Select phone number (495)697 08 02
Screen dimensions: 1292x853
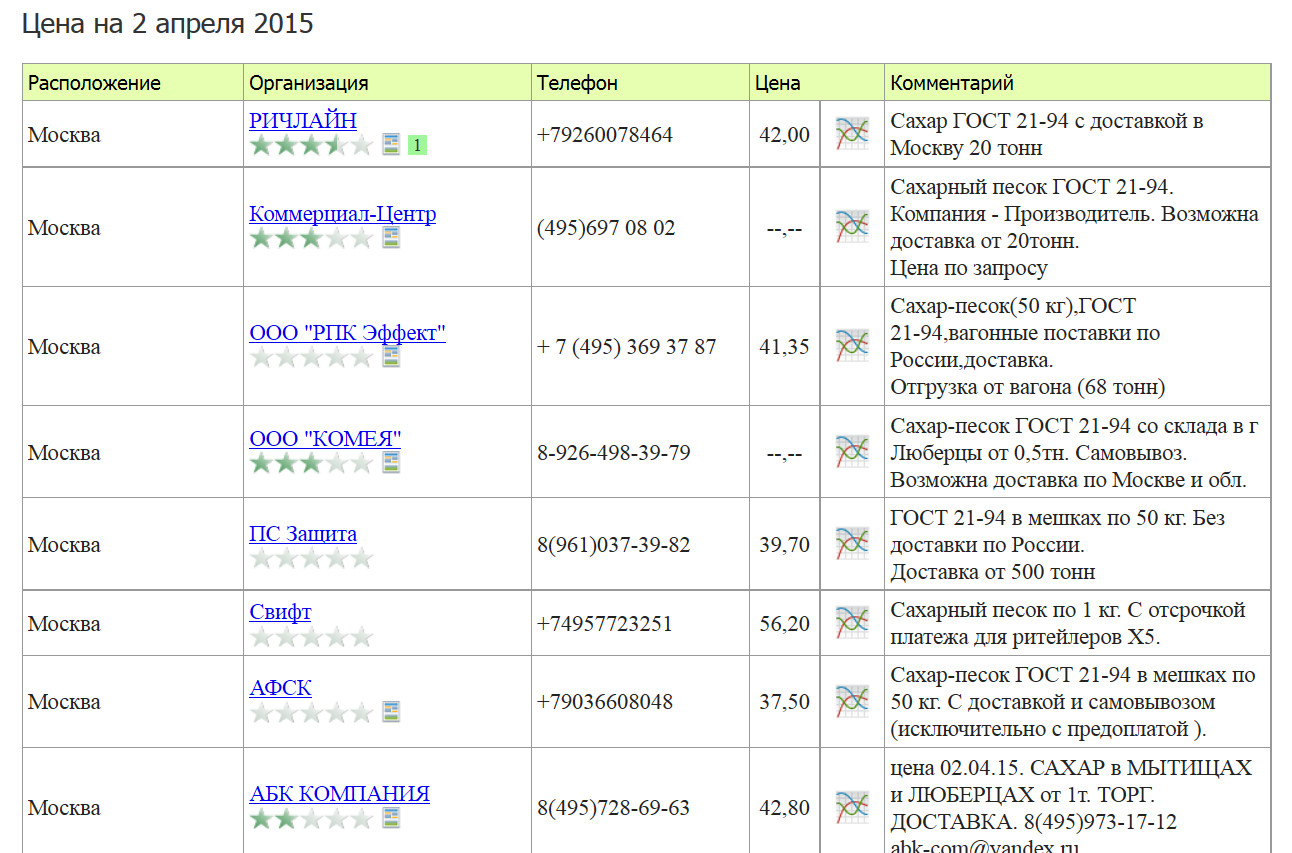click(606, 228)
